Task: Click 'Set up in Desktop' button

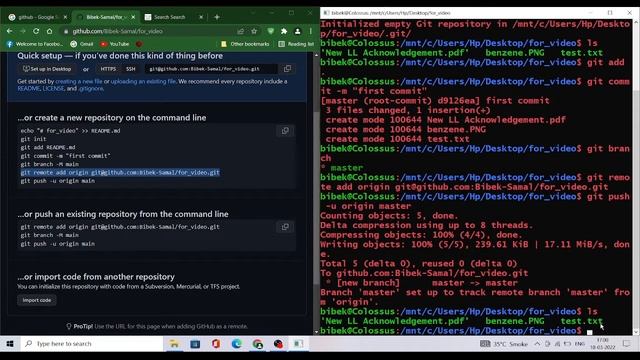Action: 47,69
